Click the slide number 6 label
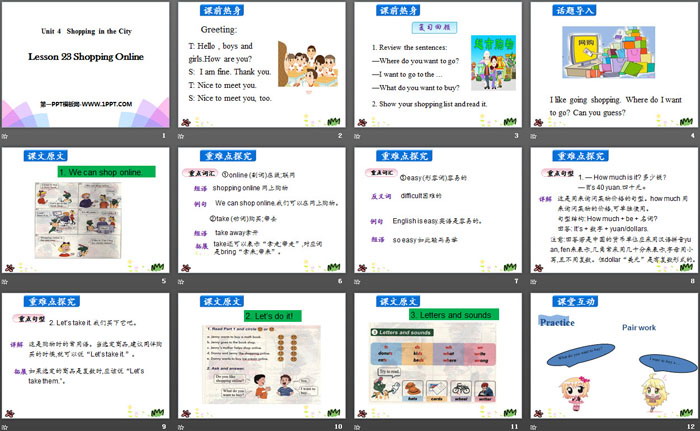 pos(340,281)
